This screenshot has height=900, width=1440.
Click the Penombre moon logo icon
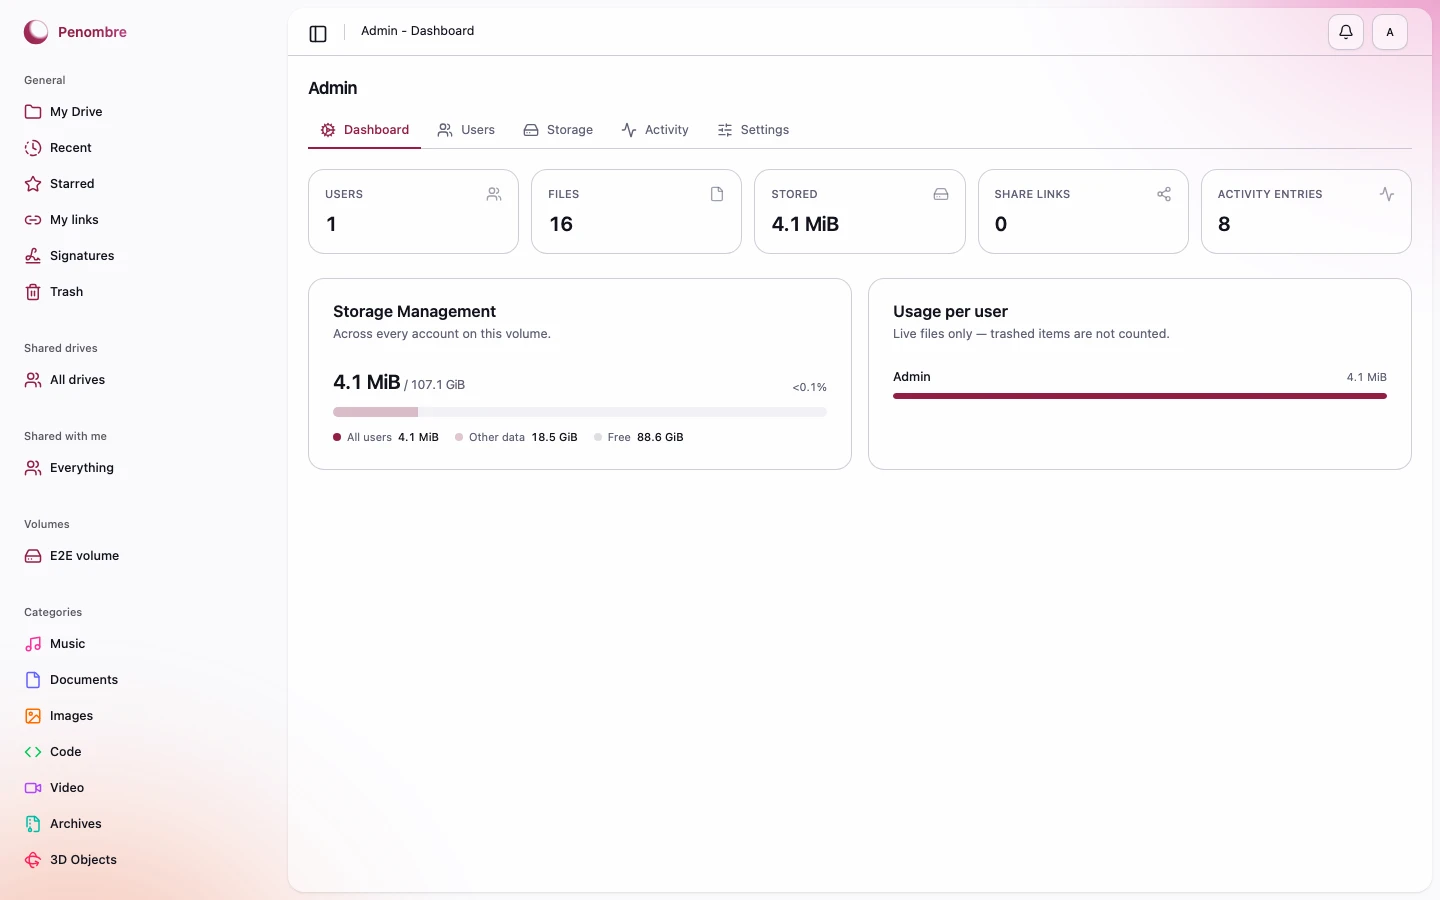pyautogui.click(x=36, y=32)
